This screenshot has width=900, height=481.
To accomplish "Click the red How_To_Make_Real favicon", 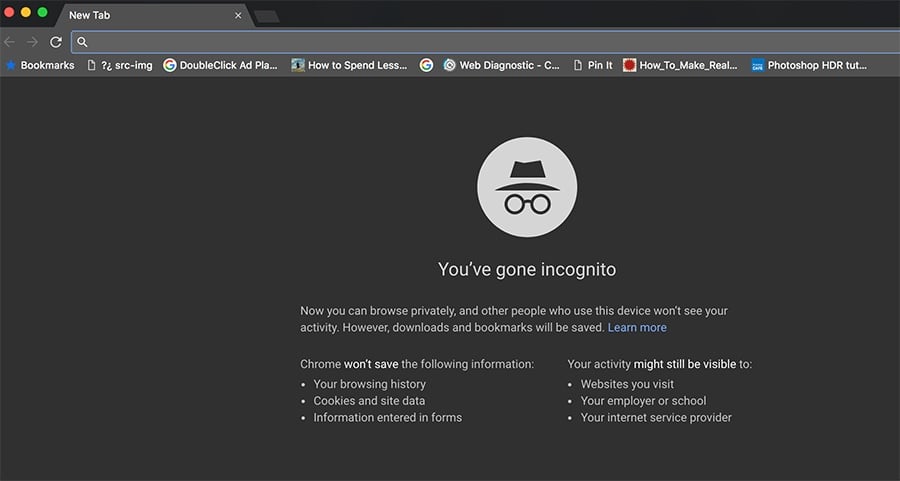I will pos(630,65).
